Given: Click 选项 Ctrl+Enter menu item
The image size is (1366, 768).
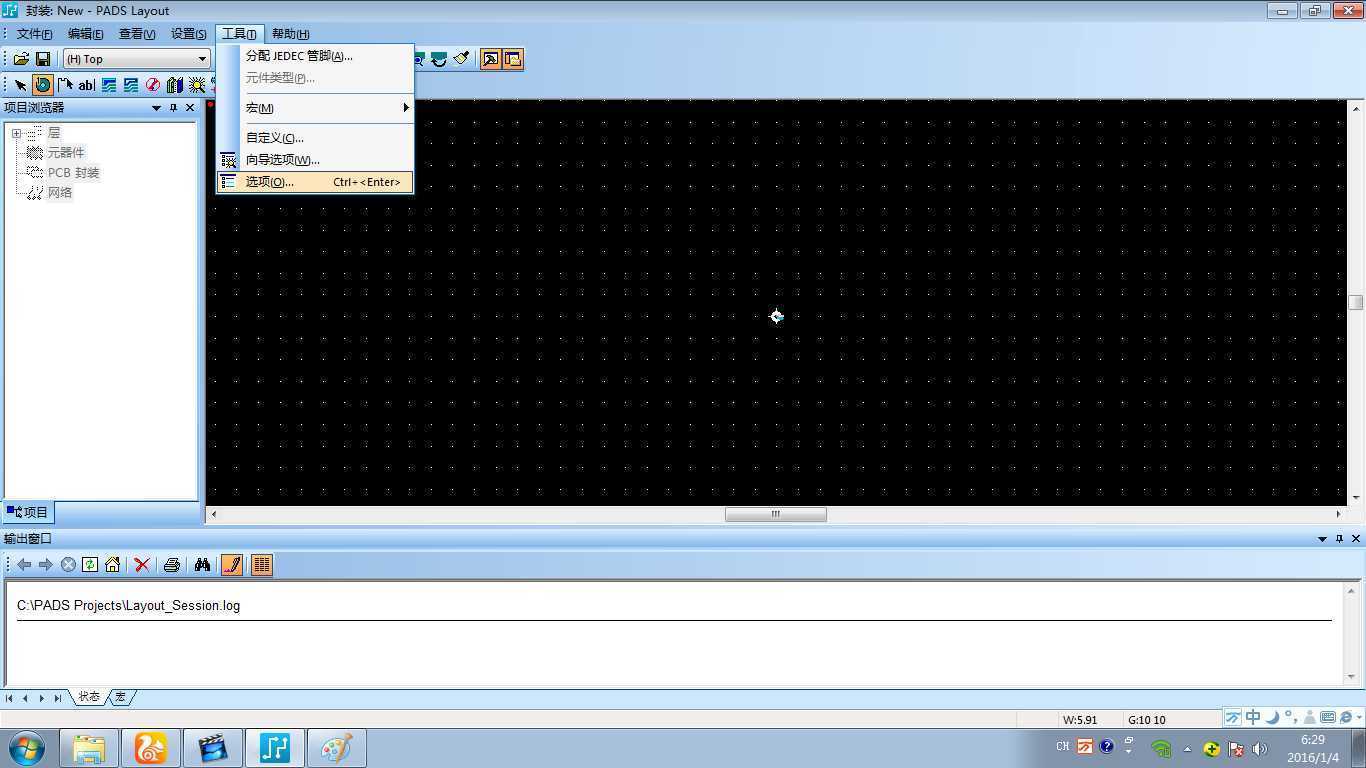Looking at the screenshot, I should (316, 182).
